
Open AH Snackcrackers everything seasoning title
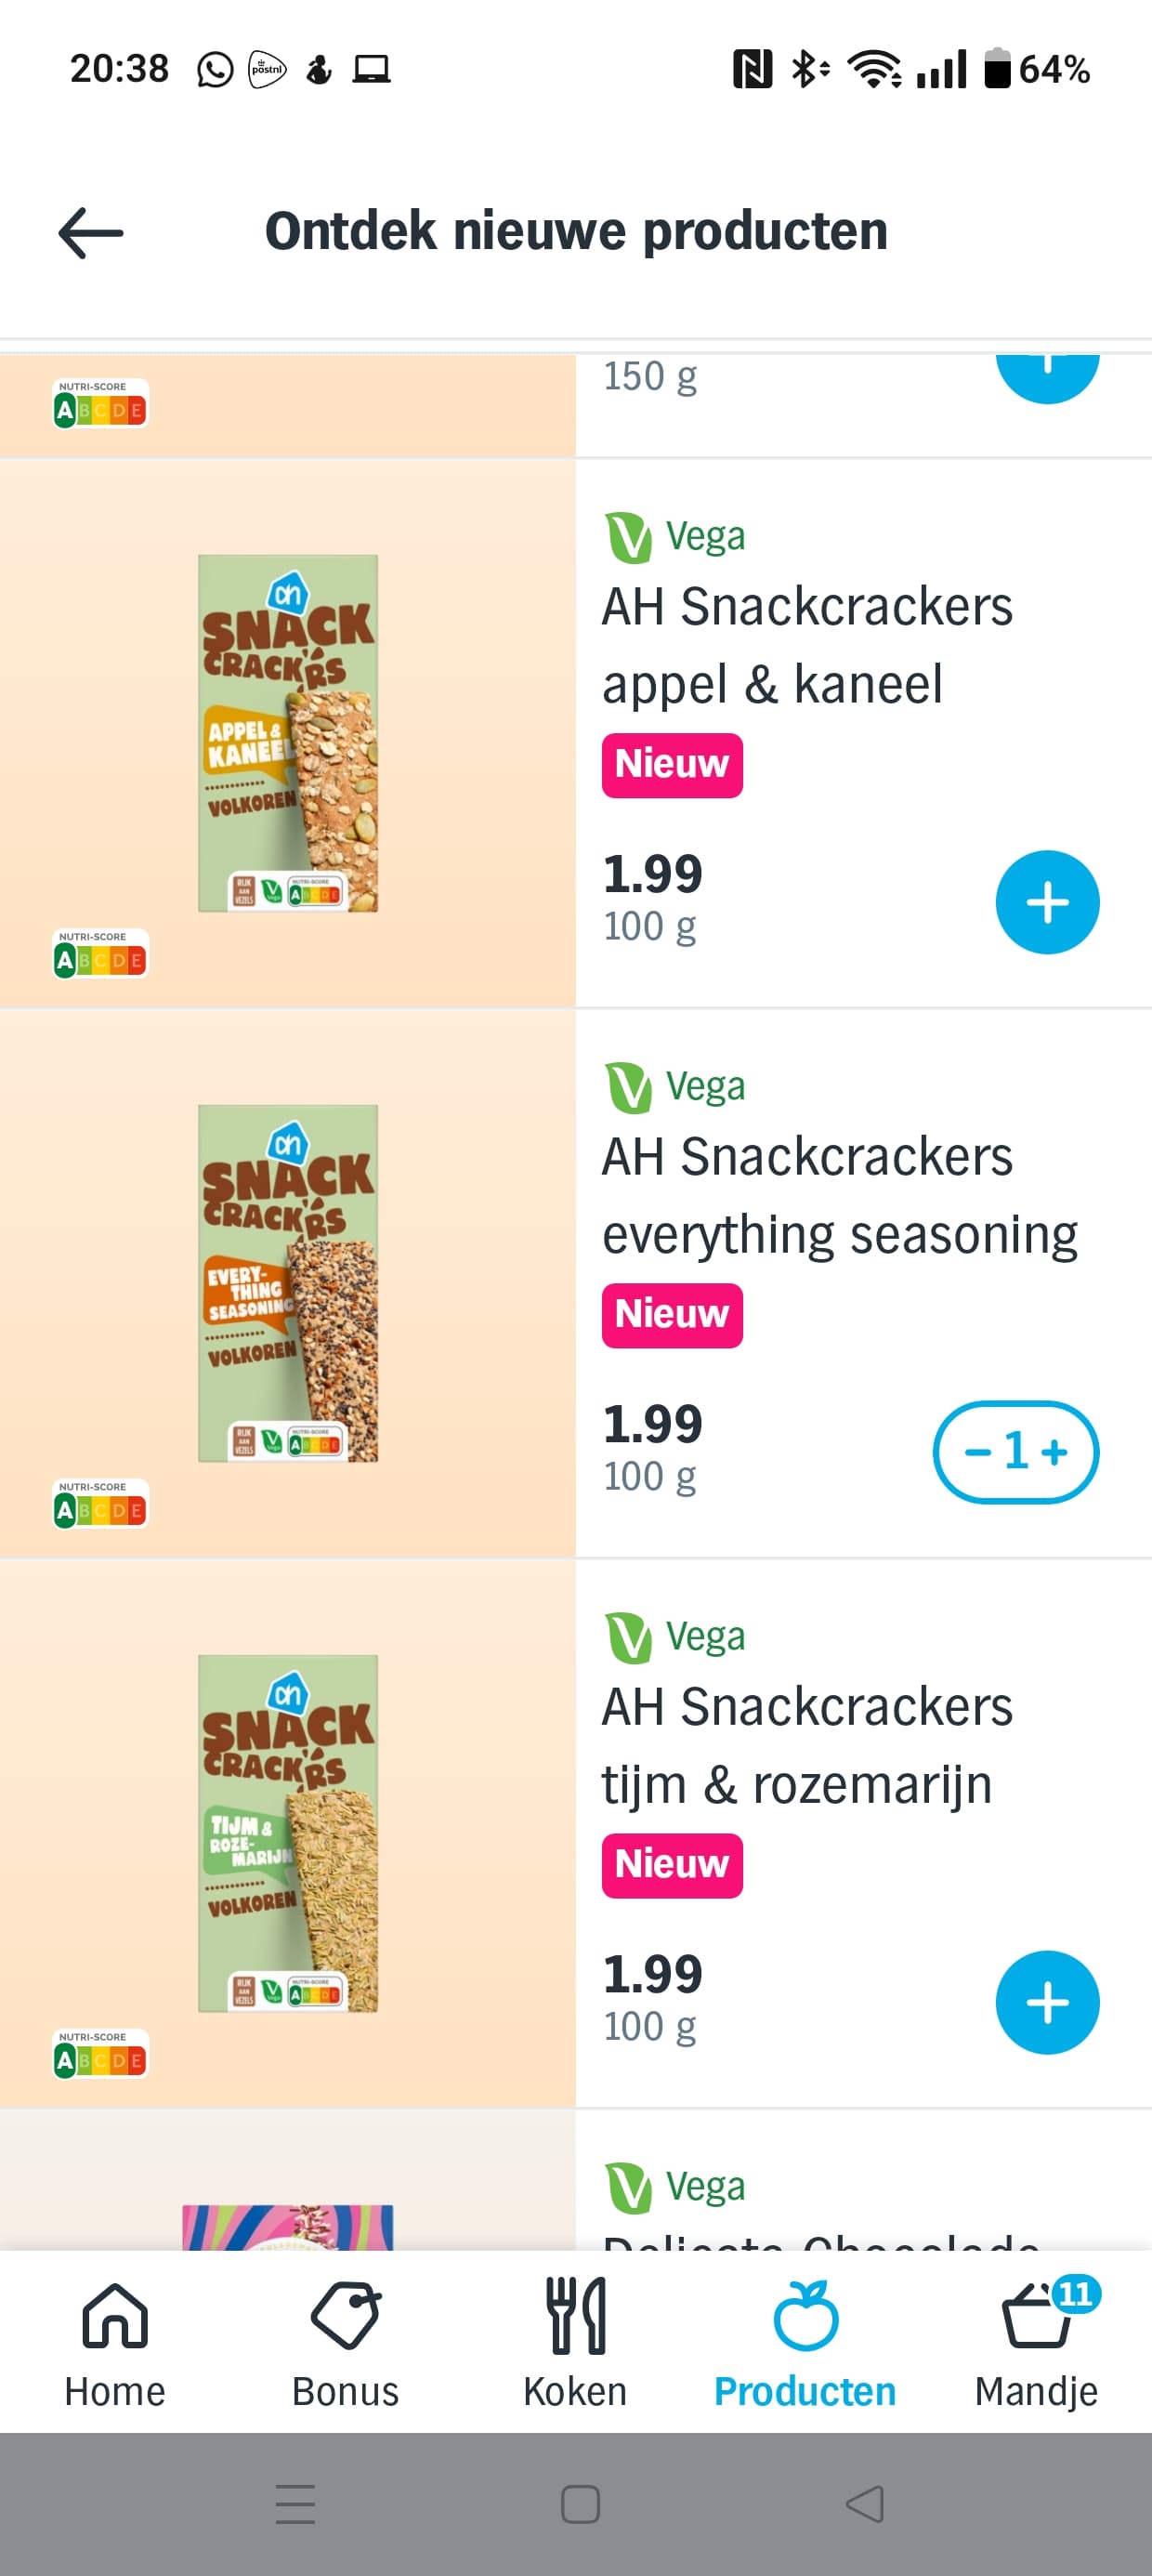point(839,1195)
